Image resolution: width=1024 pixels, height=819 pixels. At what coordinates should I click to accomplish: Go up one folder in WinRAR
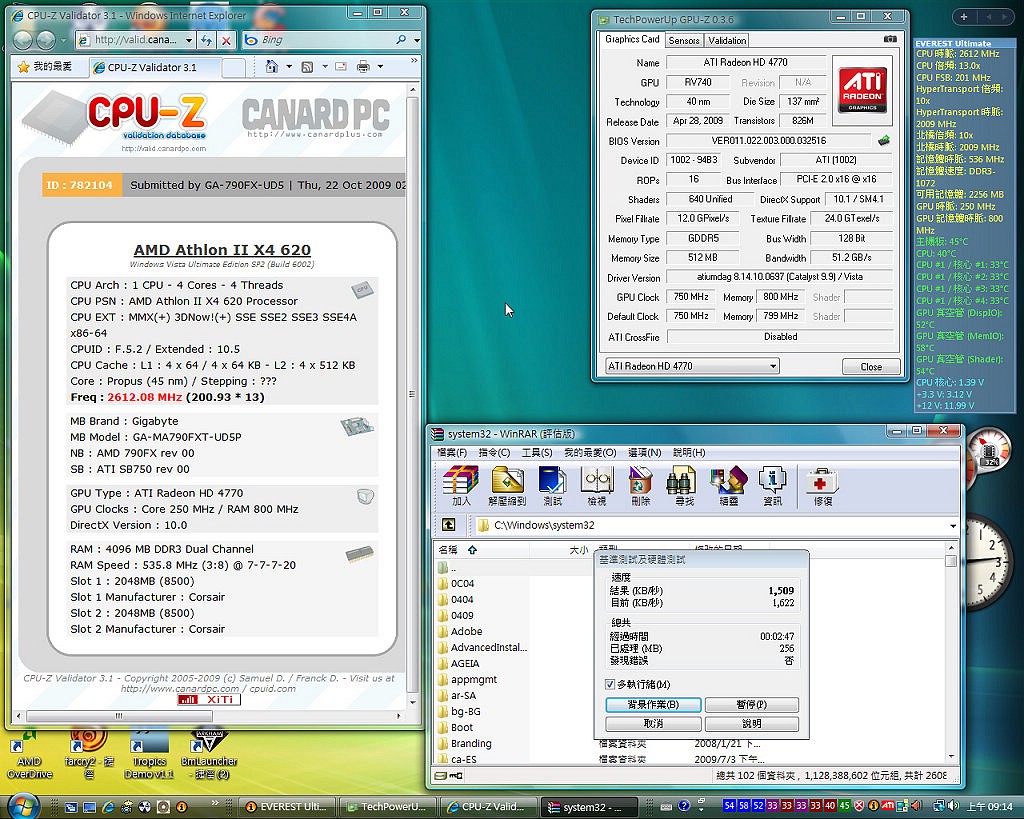click(449, 525)
